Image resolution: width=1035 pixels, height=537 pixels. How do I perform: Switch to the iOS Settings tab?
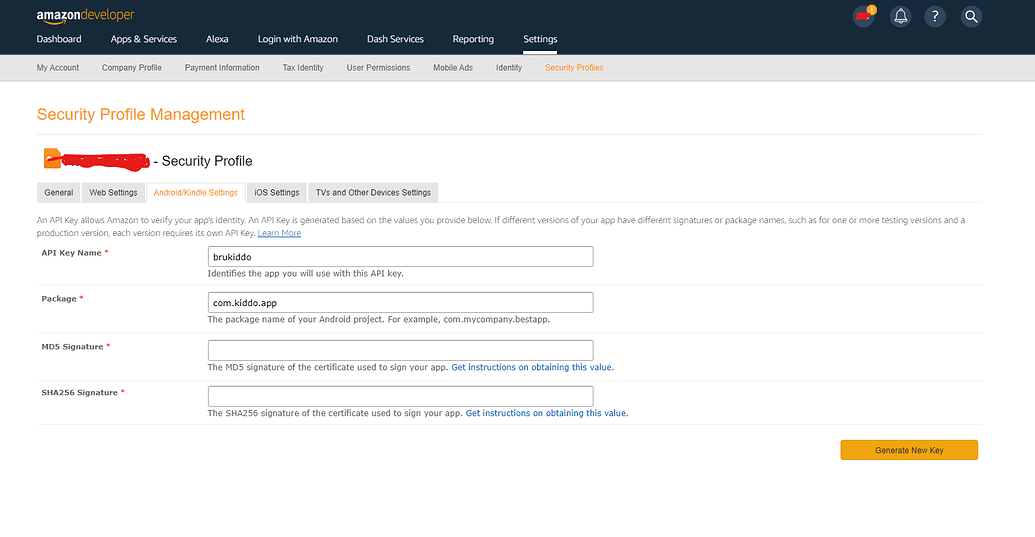click(x=277, y=193)
